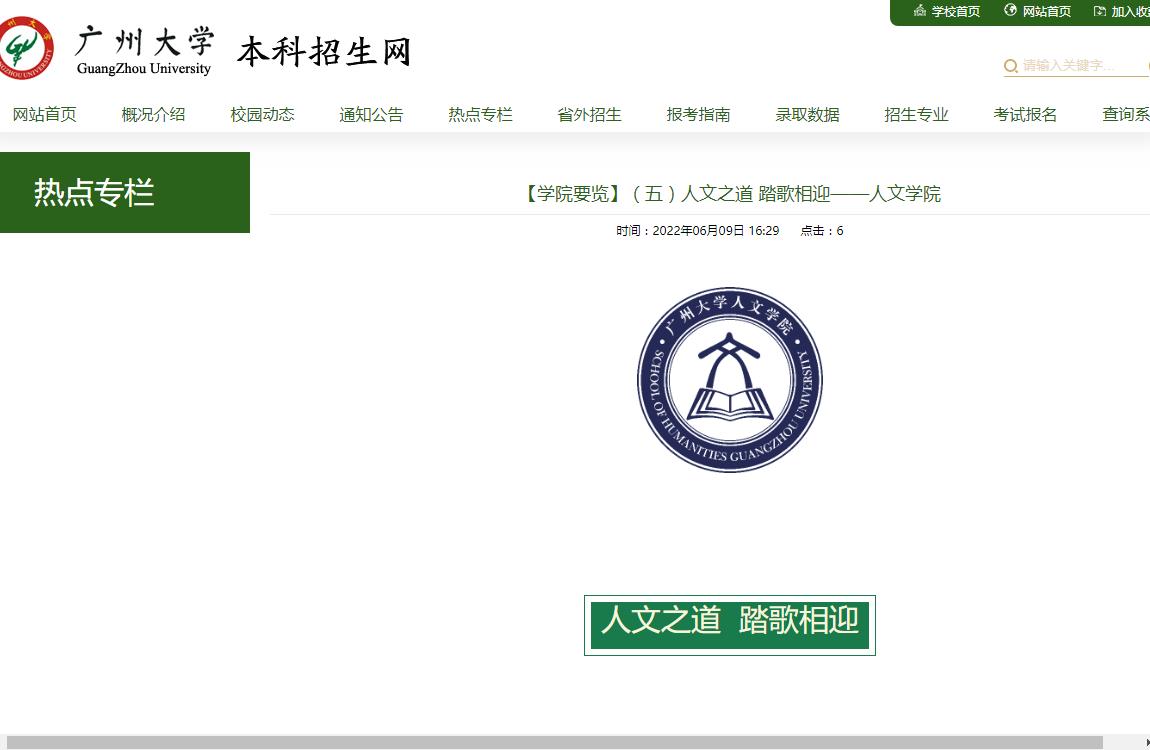Open the 网站首页 link in the green top bar
This screenshot has width=1150, height=750.
pos(1047,11)
